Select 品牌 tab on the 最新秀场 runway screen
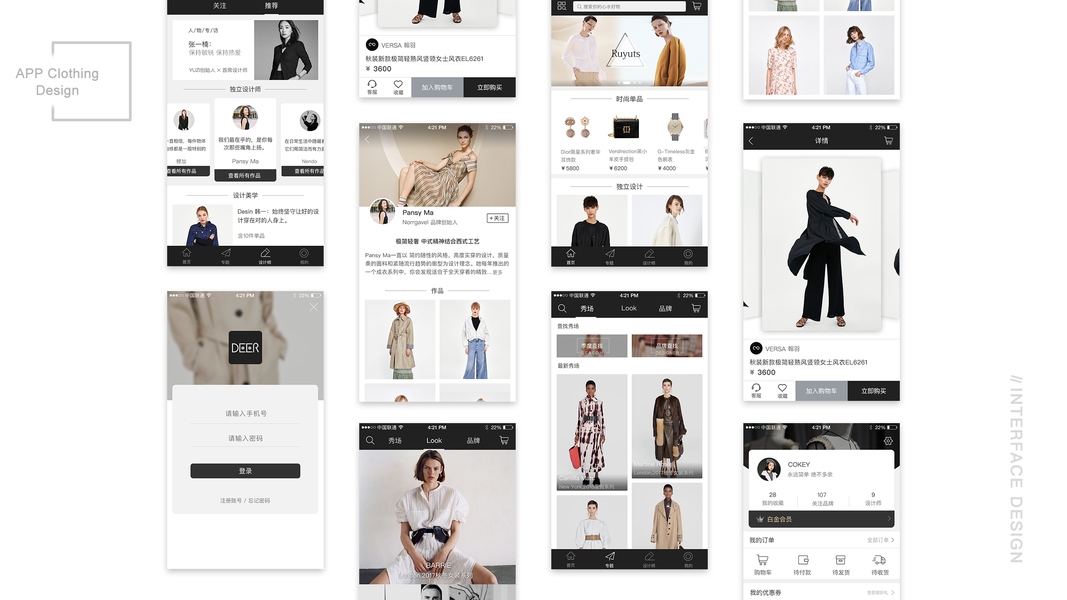The width and height of the screenshot is (1067, 600). (x=666, y=308)
